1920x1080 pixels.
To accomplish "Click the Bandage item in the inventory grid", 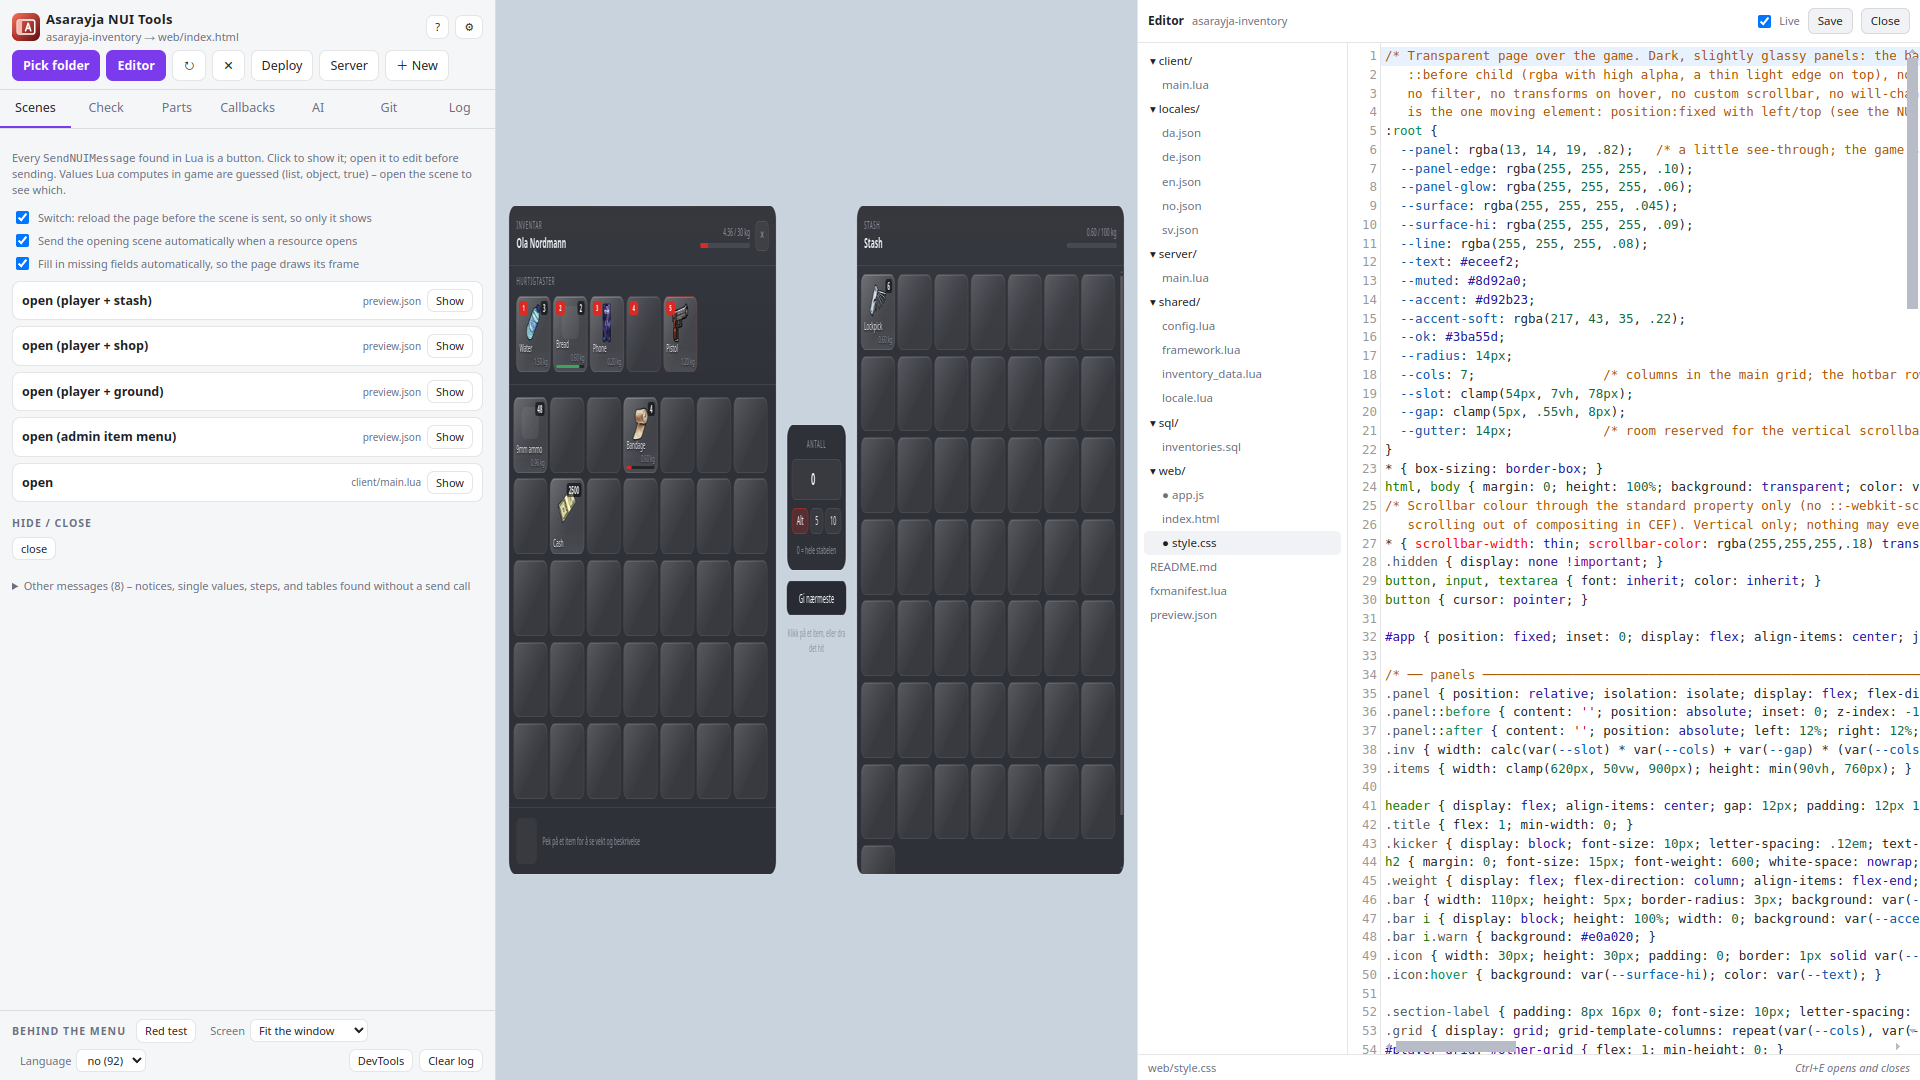I will [x=640, y=435].
